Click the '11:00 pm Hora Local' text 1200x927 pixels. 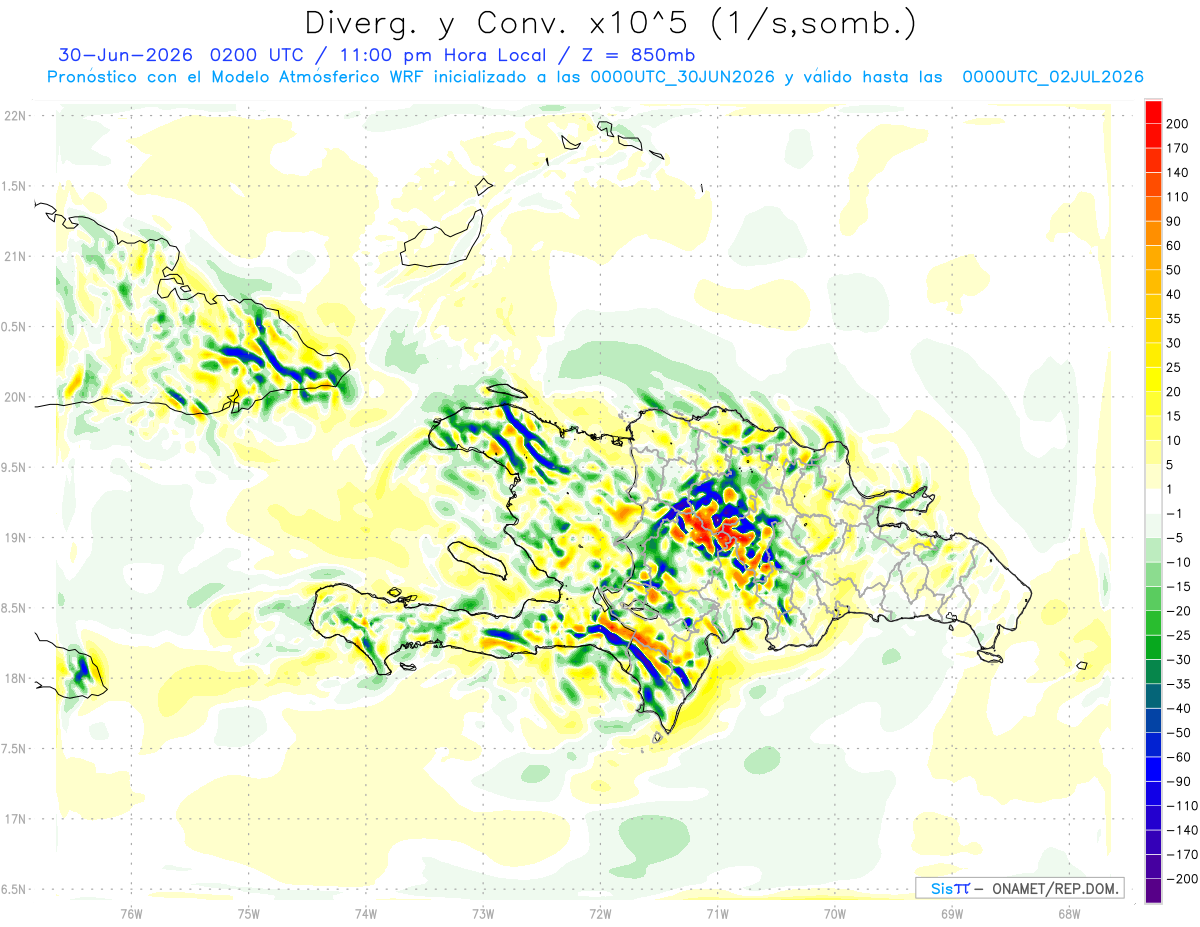[x=447, y=55]
